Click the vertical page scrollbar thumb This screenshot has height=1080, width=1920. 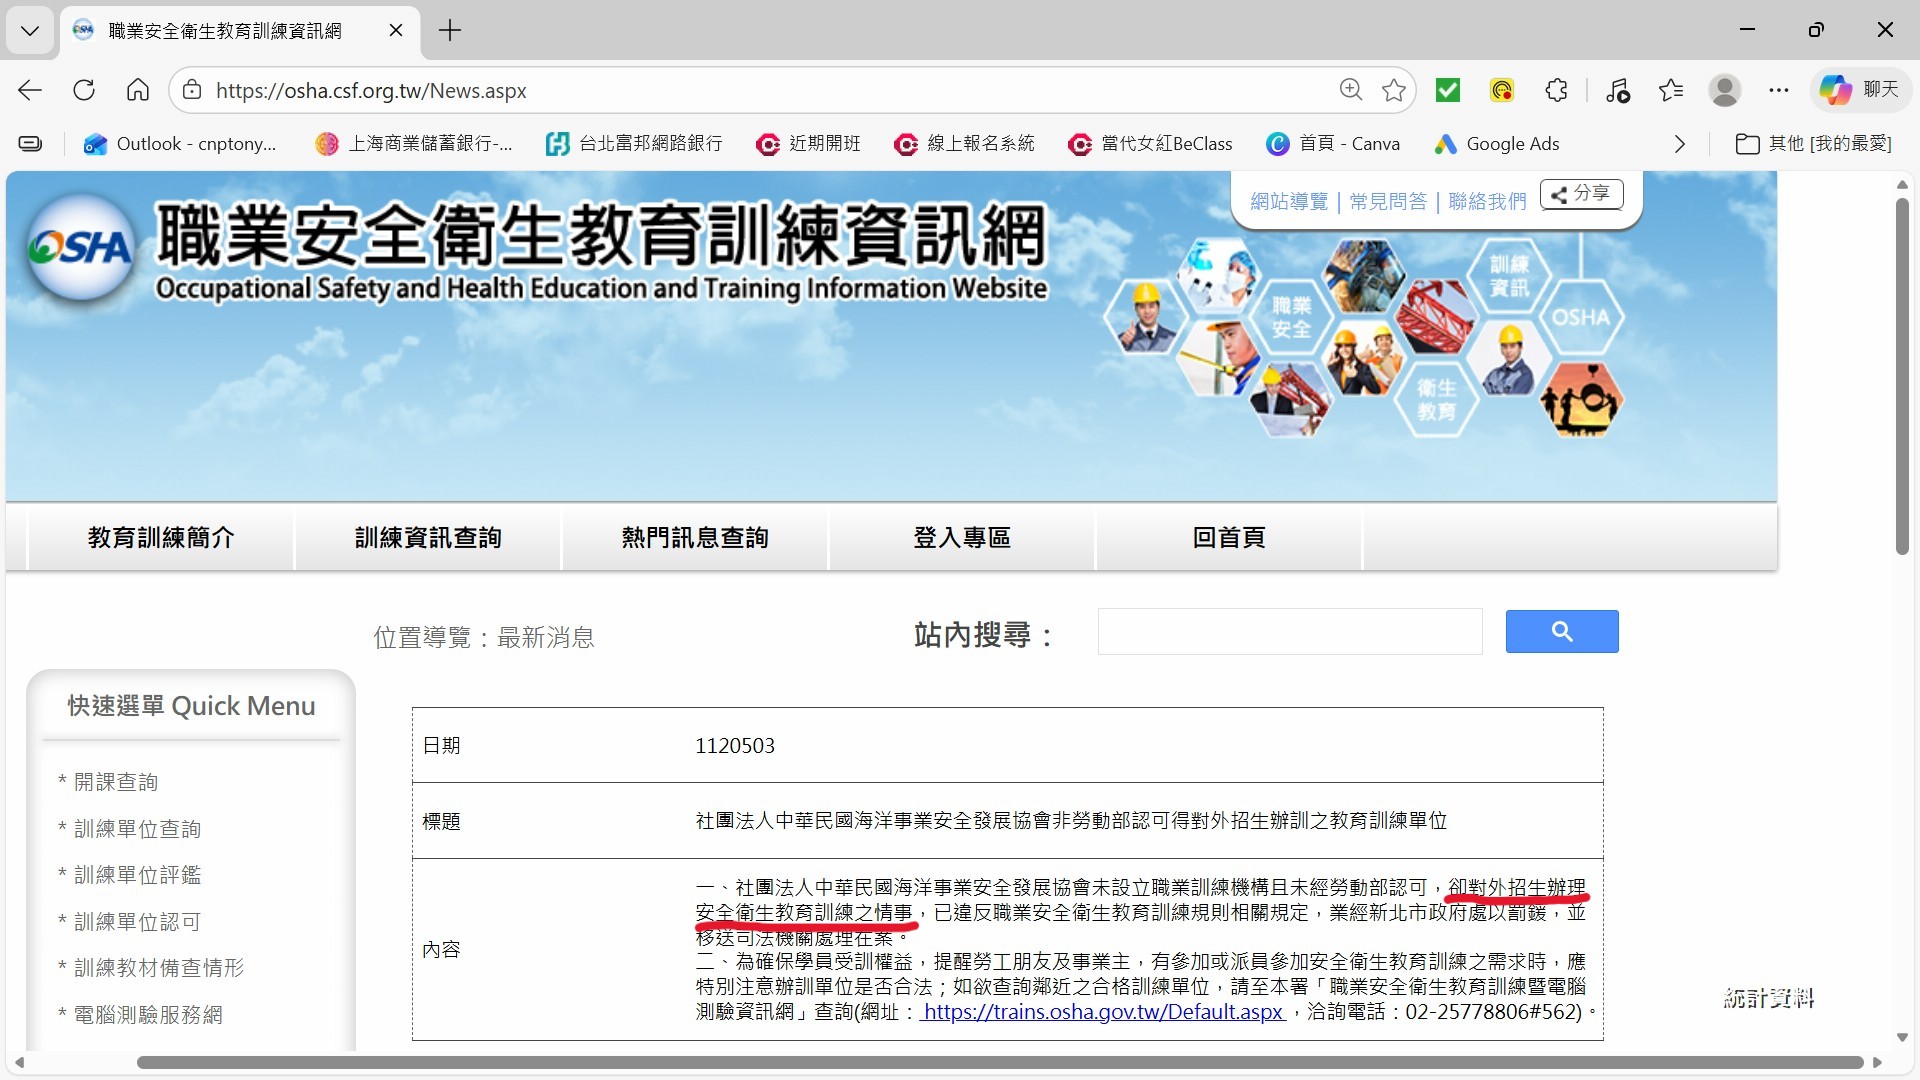click(1901, 375)
